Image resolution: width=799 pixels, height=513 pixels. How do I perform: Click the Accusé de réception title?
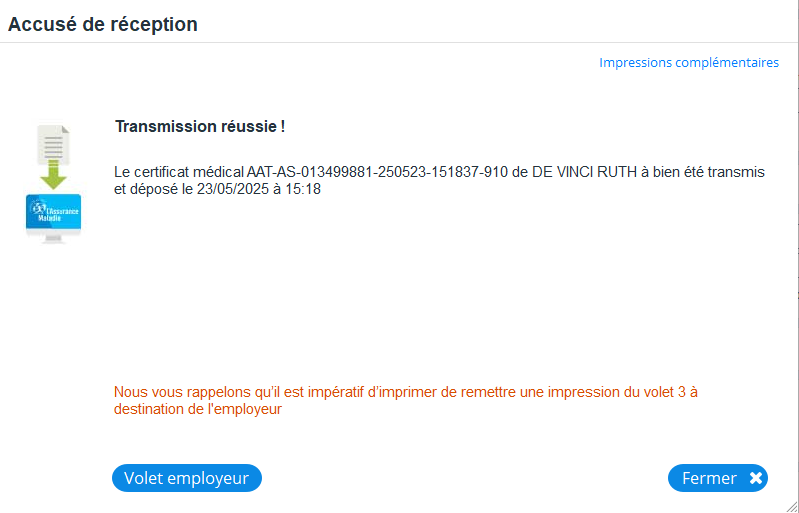click(x=103, y=25)
